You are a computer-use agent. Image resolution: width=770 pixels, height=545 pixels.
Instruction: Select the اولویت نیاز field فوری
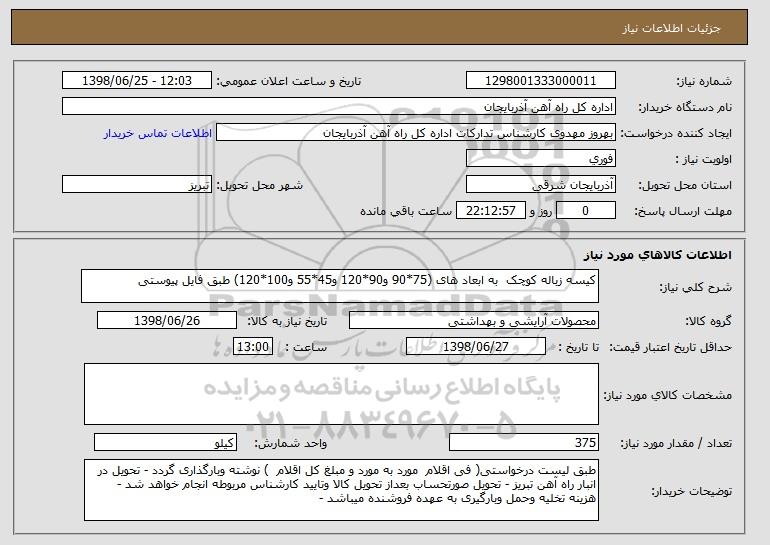click(x=541, y=159)
